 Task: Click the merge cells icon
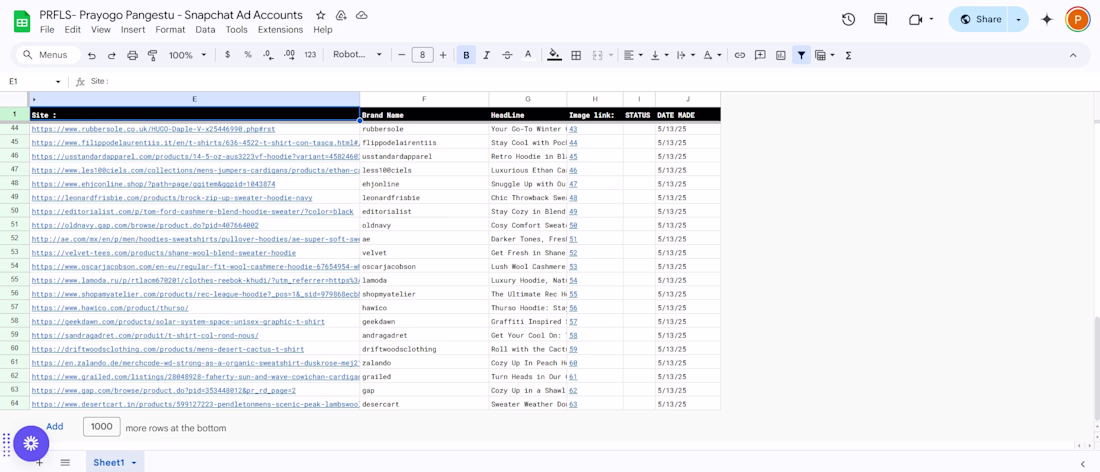598,55
